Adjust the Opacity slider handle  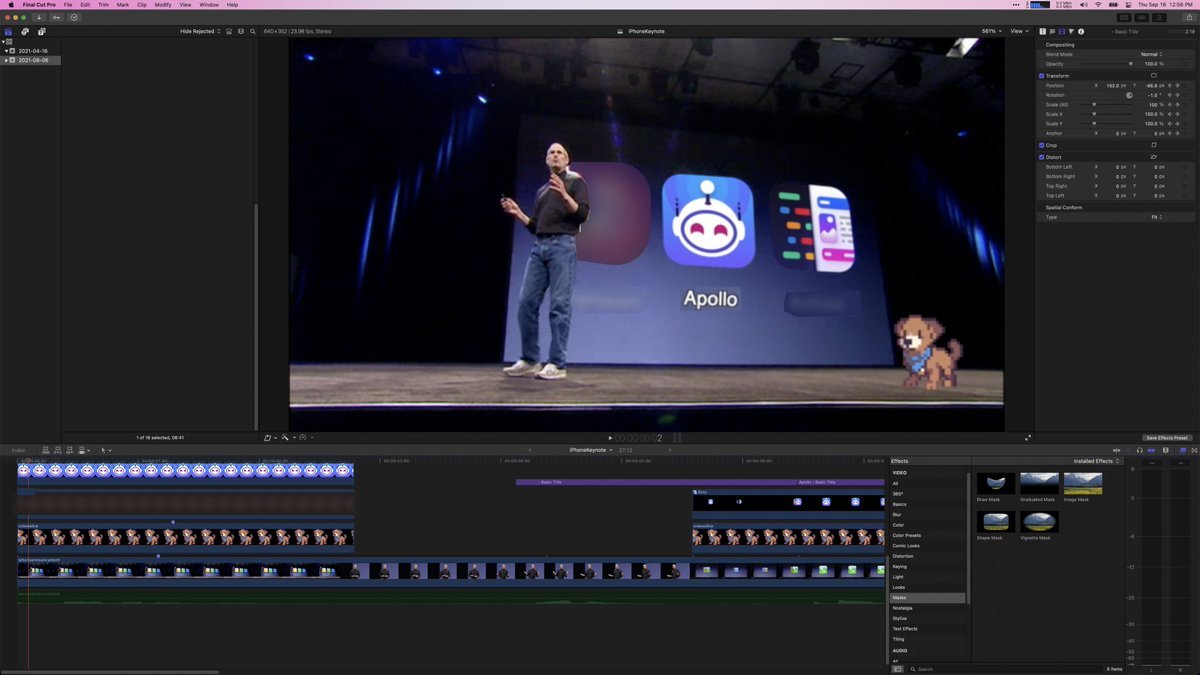click(1131, 64)
